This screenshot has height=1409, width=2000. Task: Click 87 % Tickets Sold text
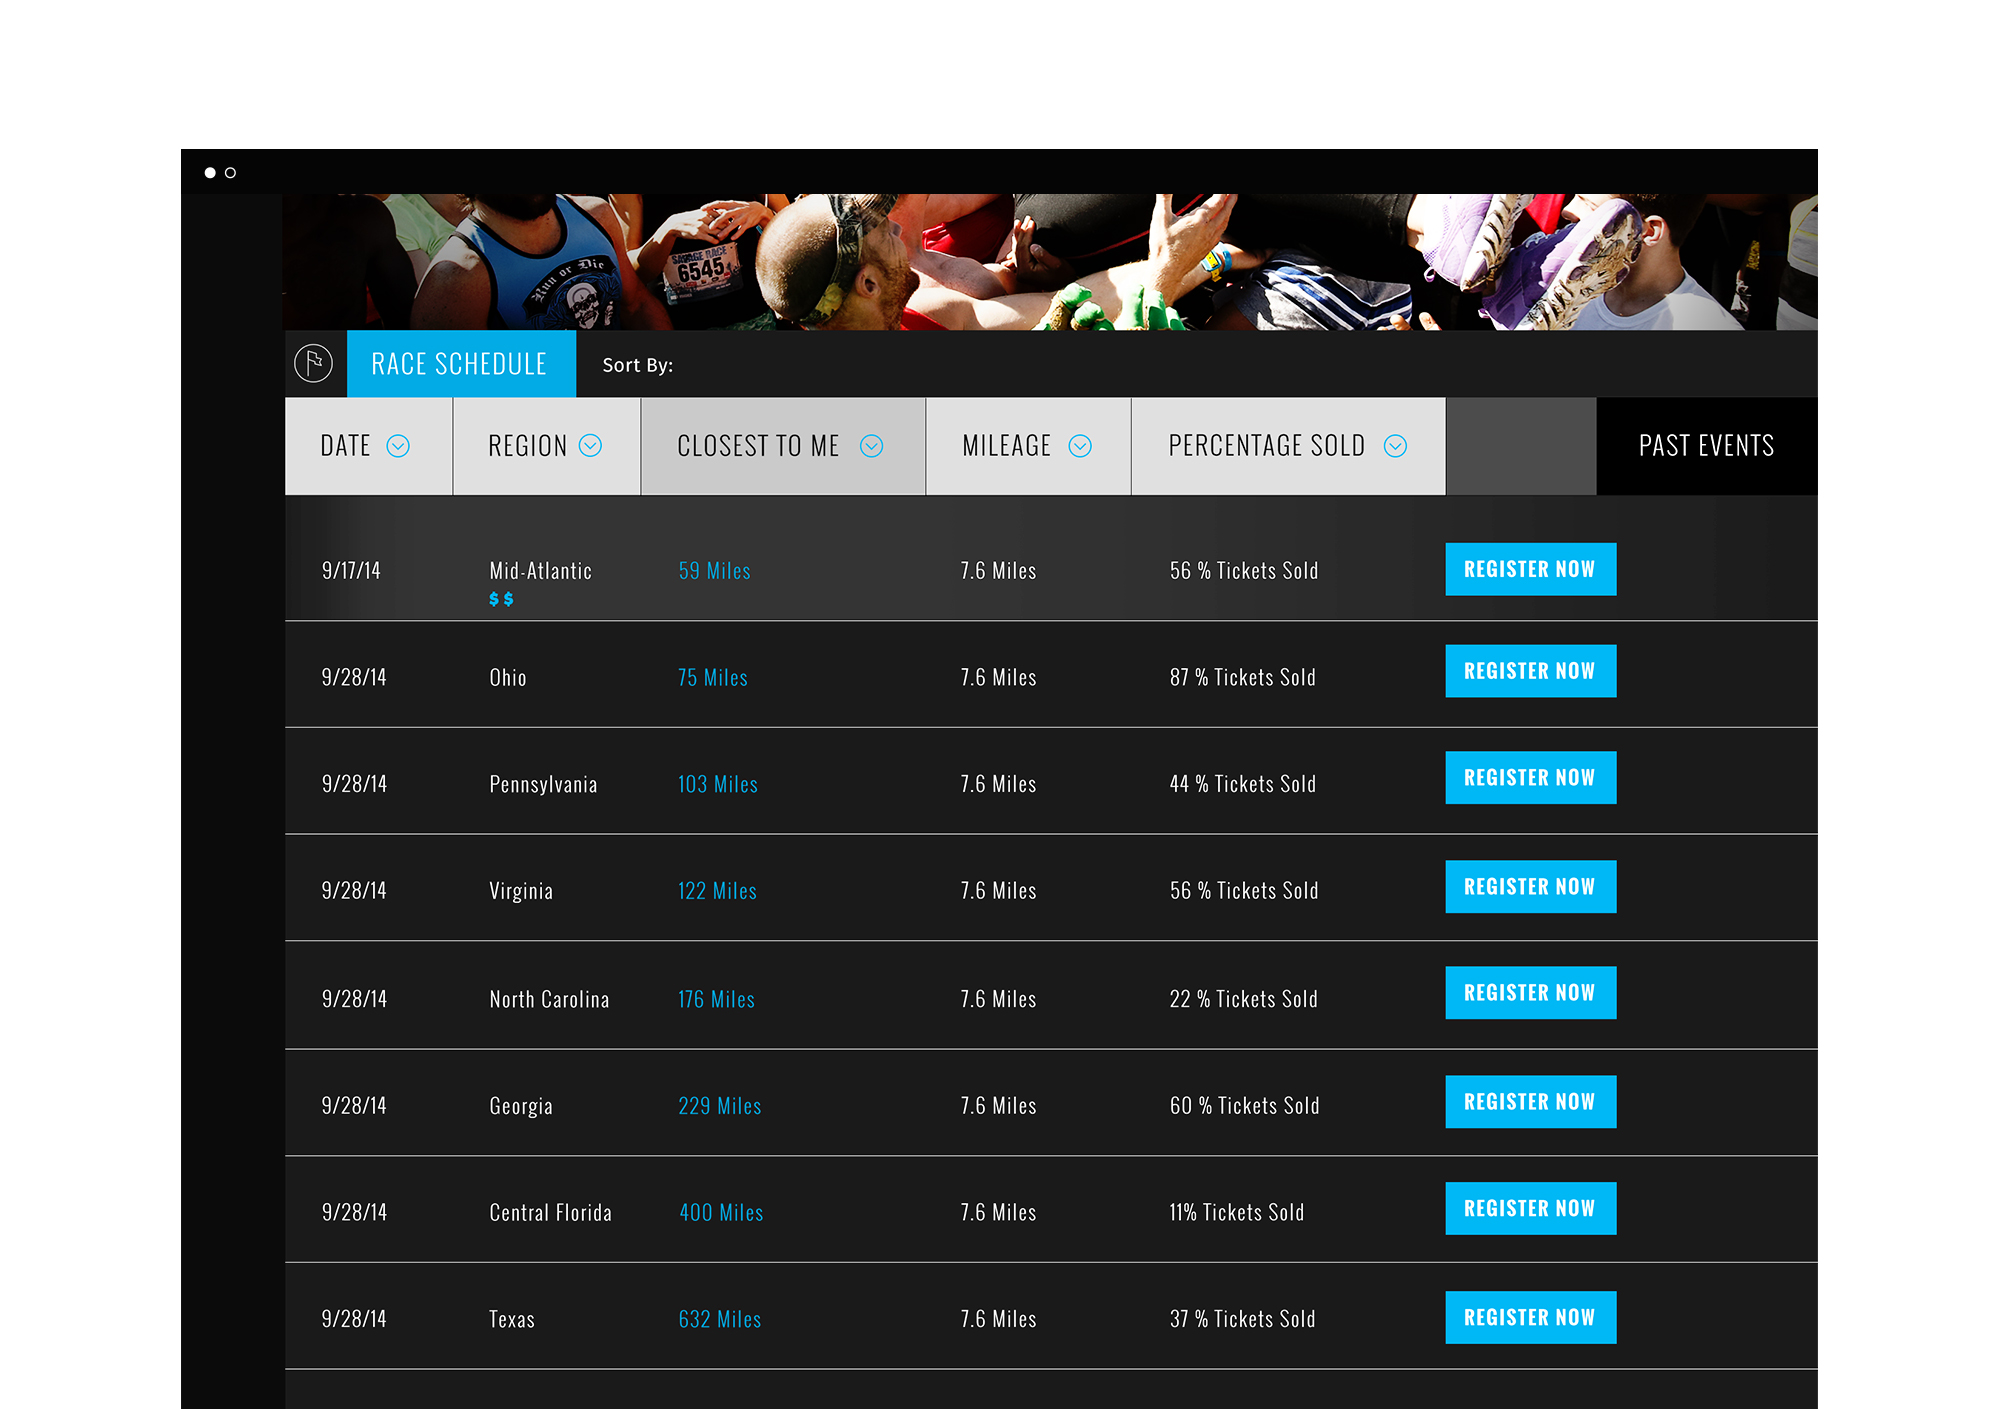click(x=1243, y=678)
